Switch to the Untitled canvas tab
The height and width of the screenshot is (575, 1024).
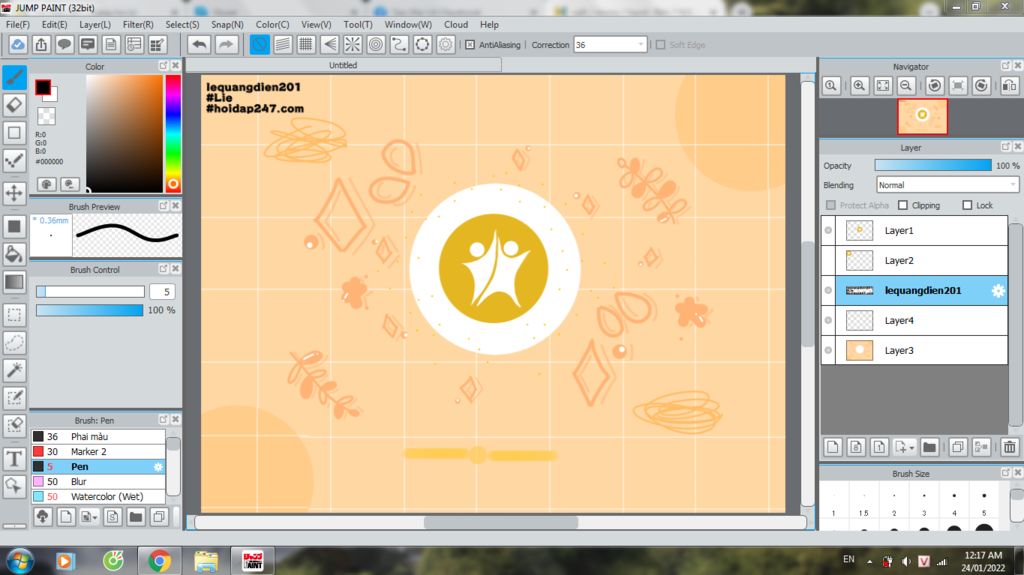click(x=344, y=65)
